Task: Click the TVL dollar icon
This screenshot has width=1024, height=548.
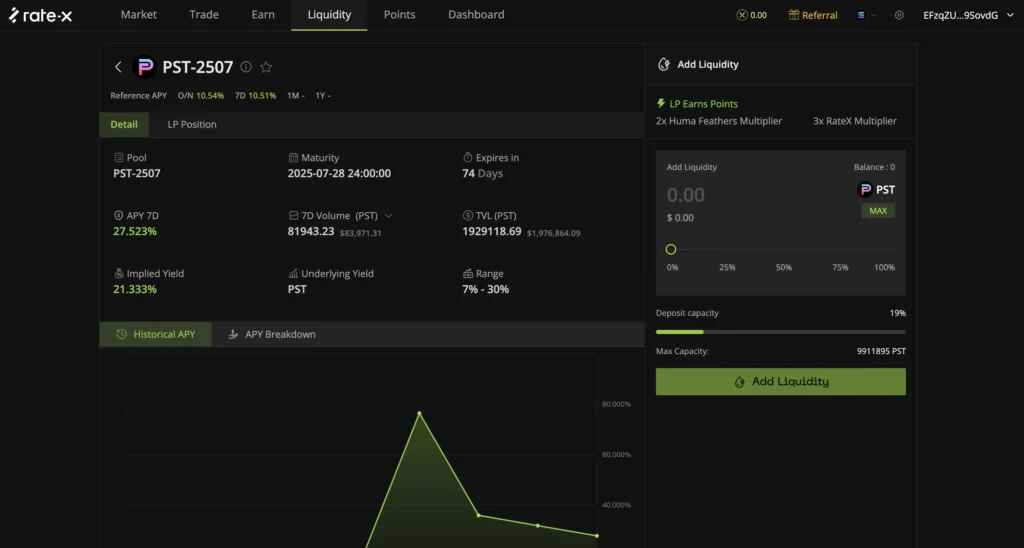Action: click(468, 216)
